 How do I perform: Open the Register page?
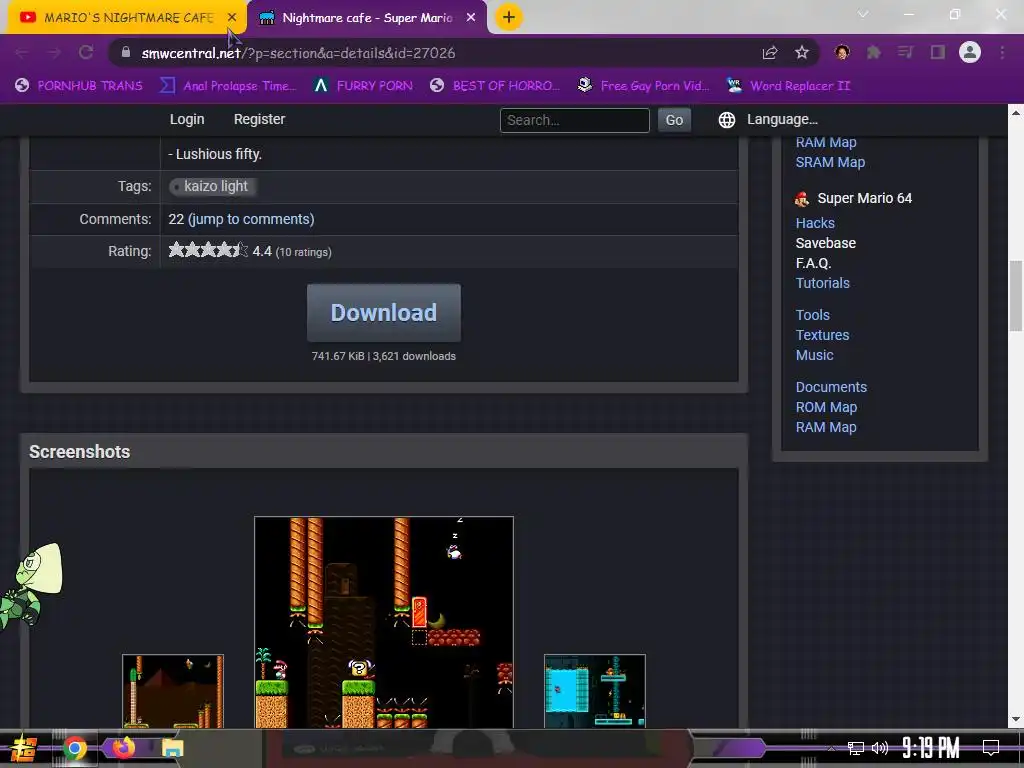click(259, 120)
